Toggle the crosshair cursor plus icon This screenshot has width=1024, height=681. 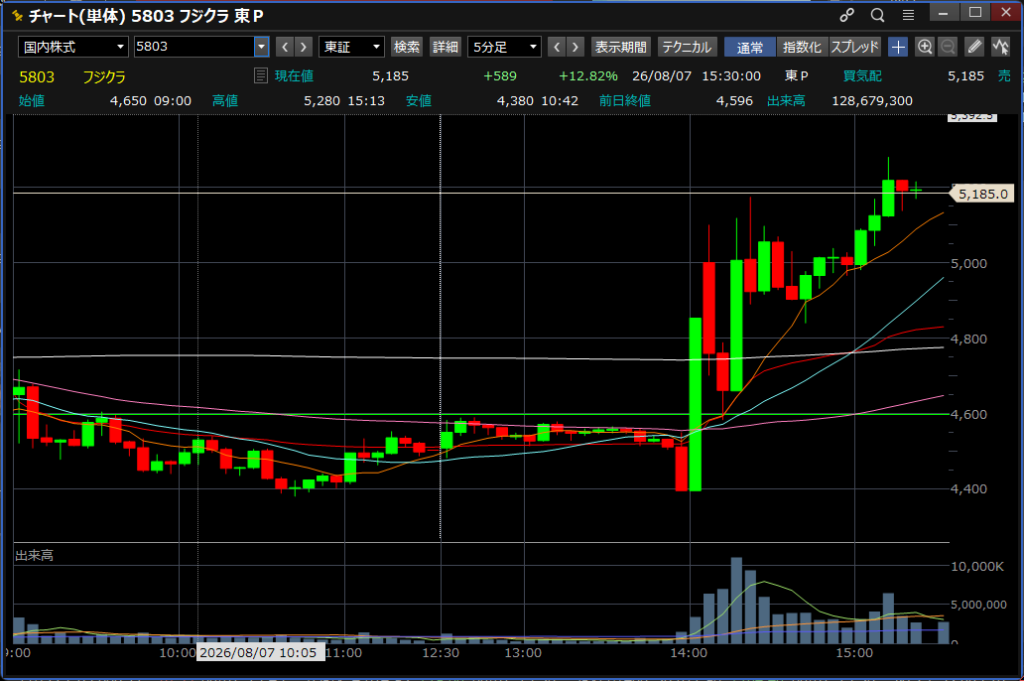tap(898, 47)
